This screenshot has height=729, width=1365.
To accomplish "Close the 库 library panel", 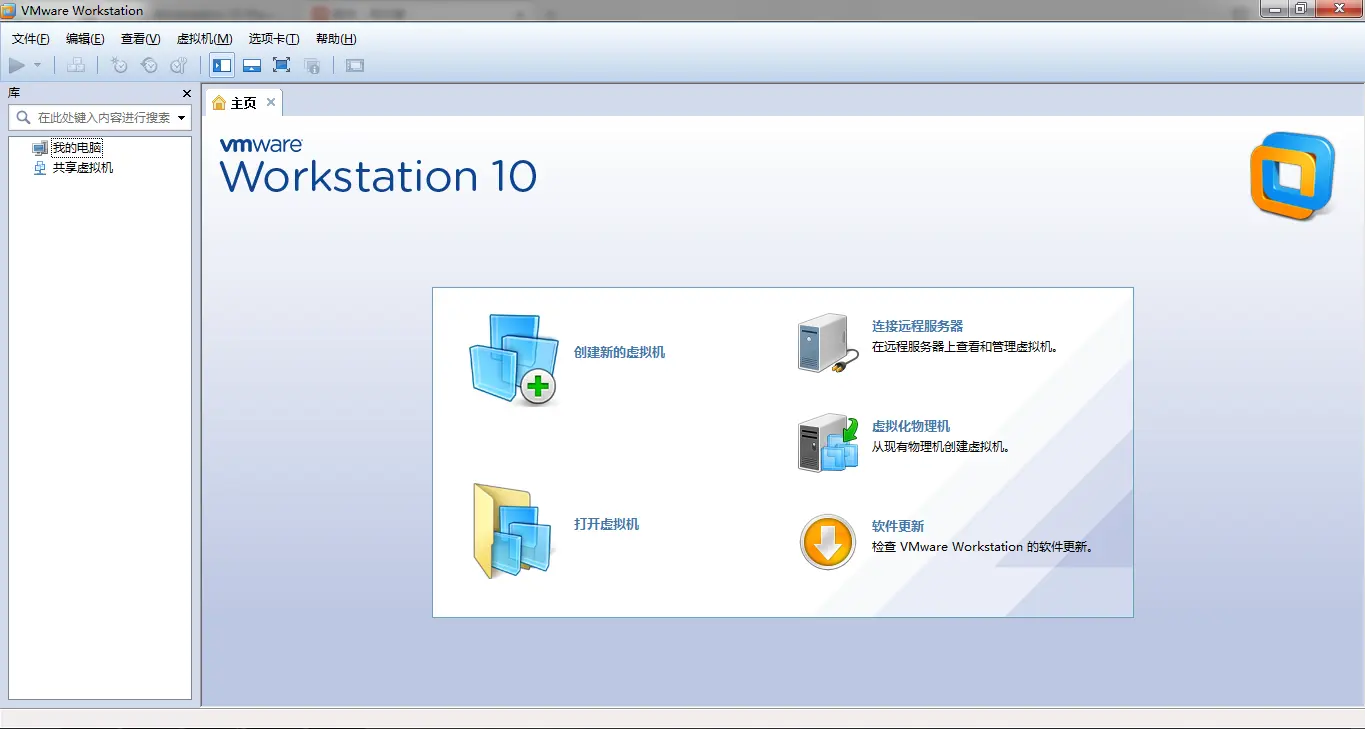I will (x=187, y=93).
